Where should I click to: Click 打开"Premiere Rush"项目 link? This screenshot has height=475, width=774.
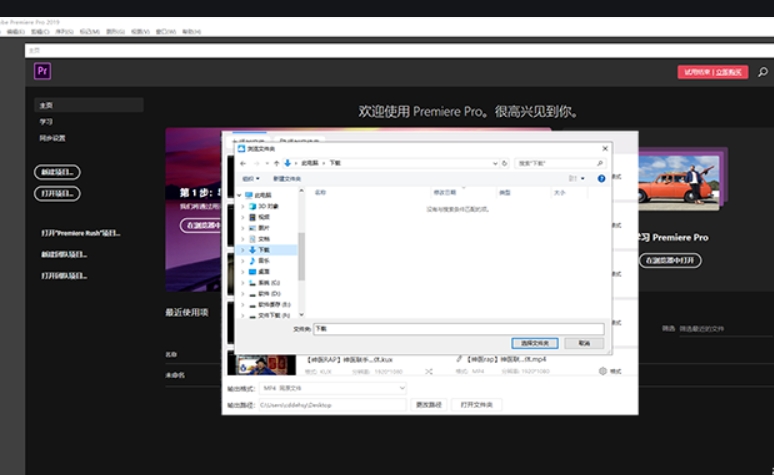click(x=80, y=233)
